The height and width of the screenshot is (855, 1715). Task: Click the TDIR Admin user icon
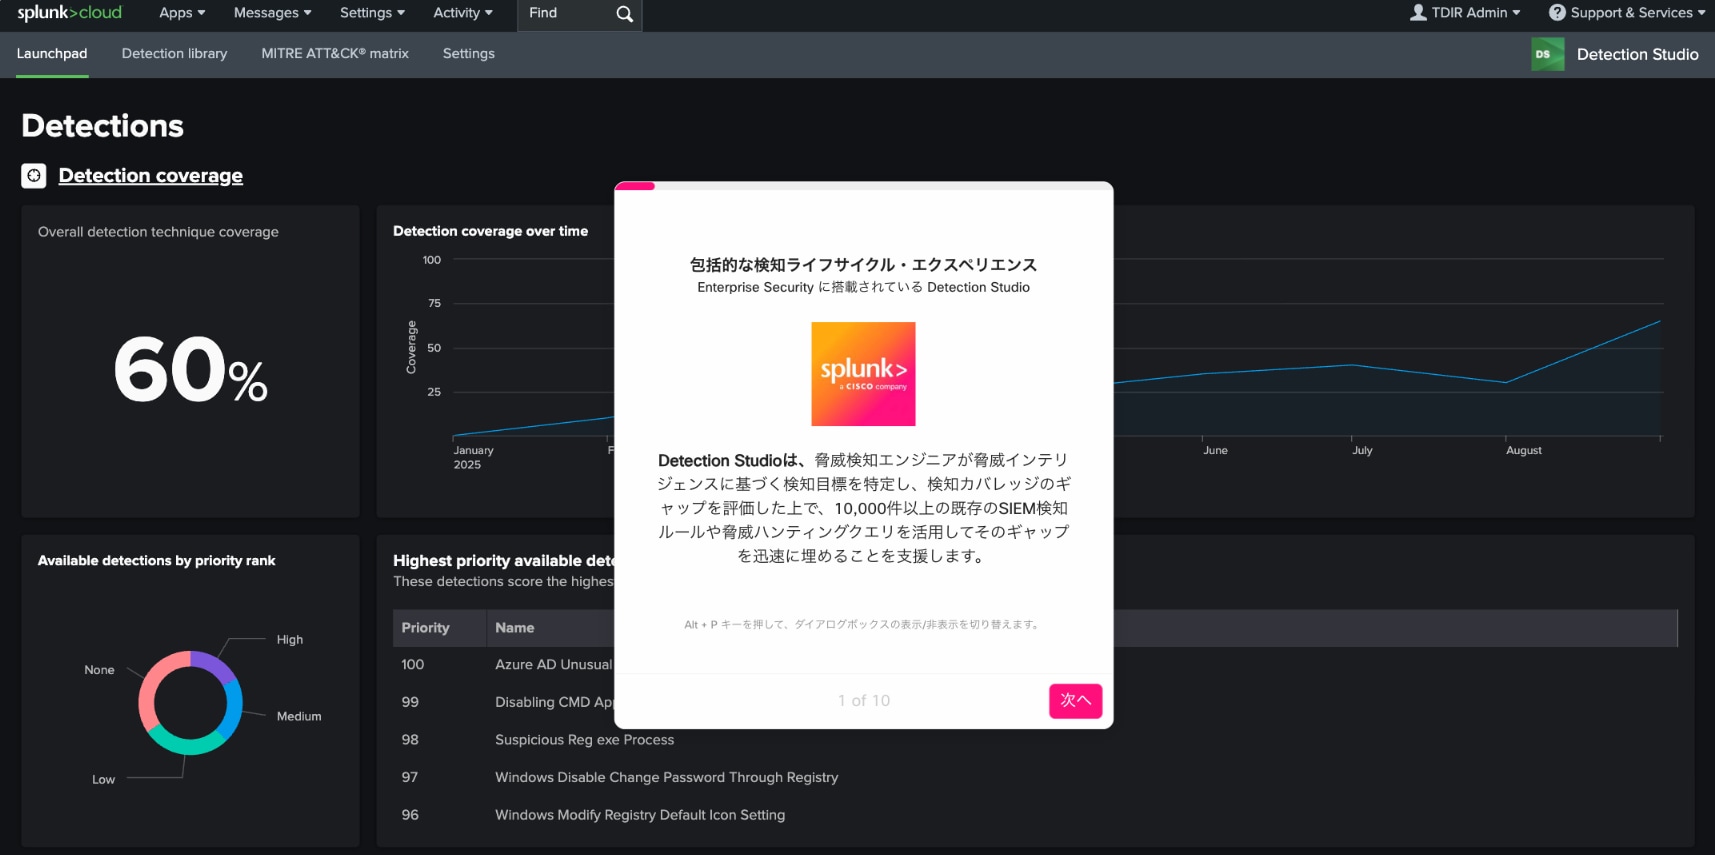(x=1418, y=13)
